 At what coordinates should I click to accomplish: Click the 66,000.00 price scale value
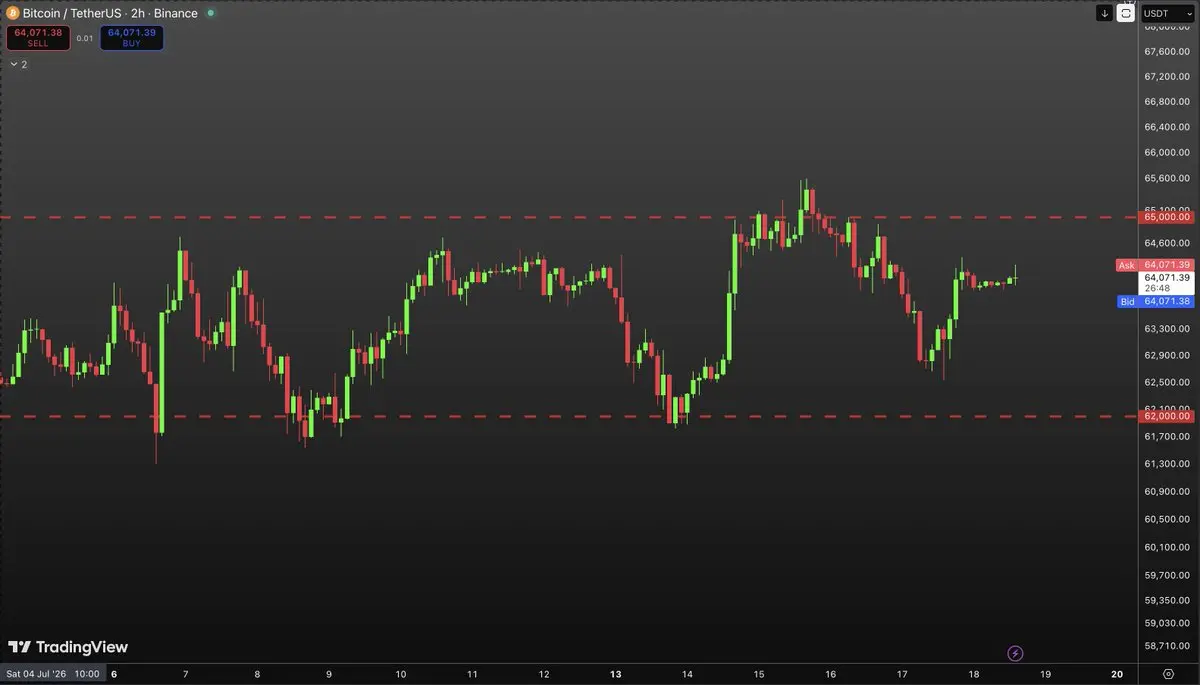[1166, 153]
